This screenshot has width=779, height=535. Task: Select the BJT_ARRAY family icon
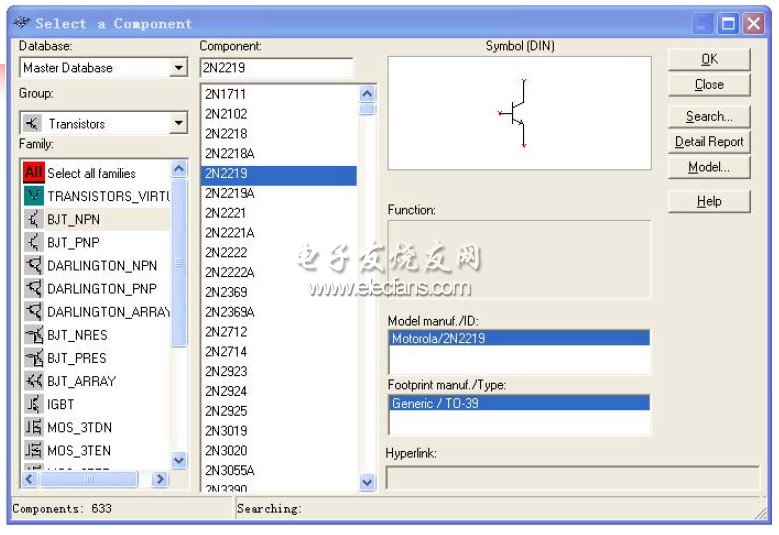pyautogui.click(x=33, y=381)
